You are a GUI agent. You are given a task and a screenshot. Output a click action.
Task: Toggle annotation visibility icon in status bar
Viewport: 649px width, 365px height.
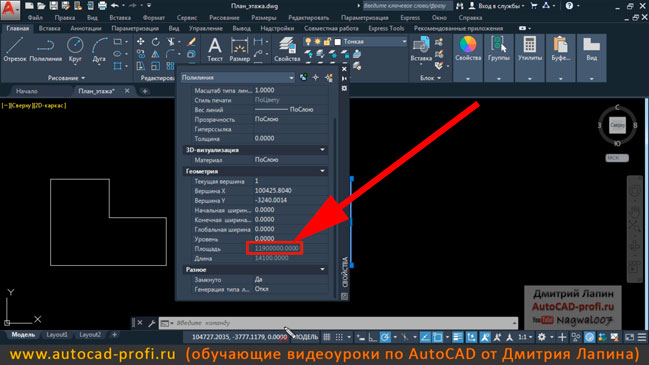(485, 337)
